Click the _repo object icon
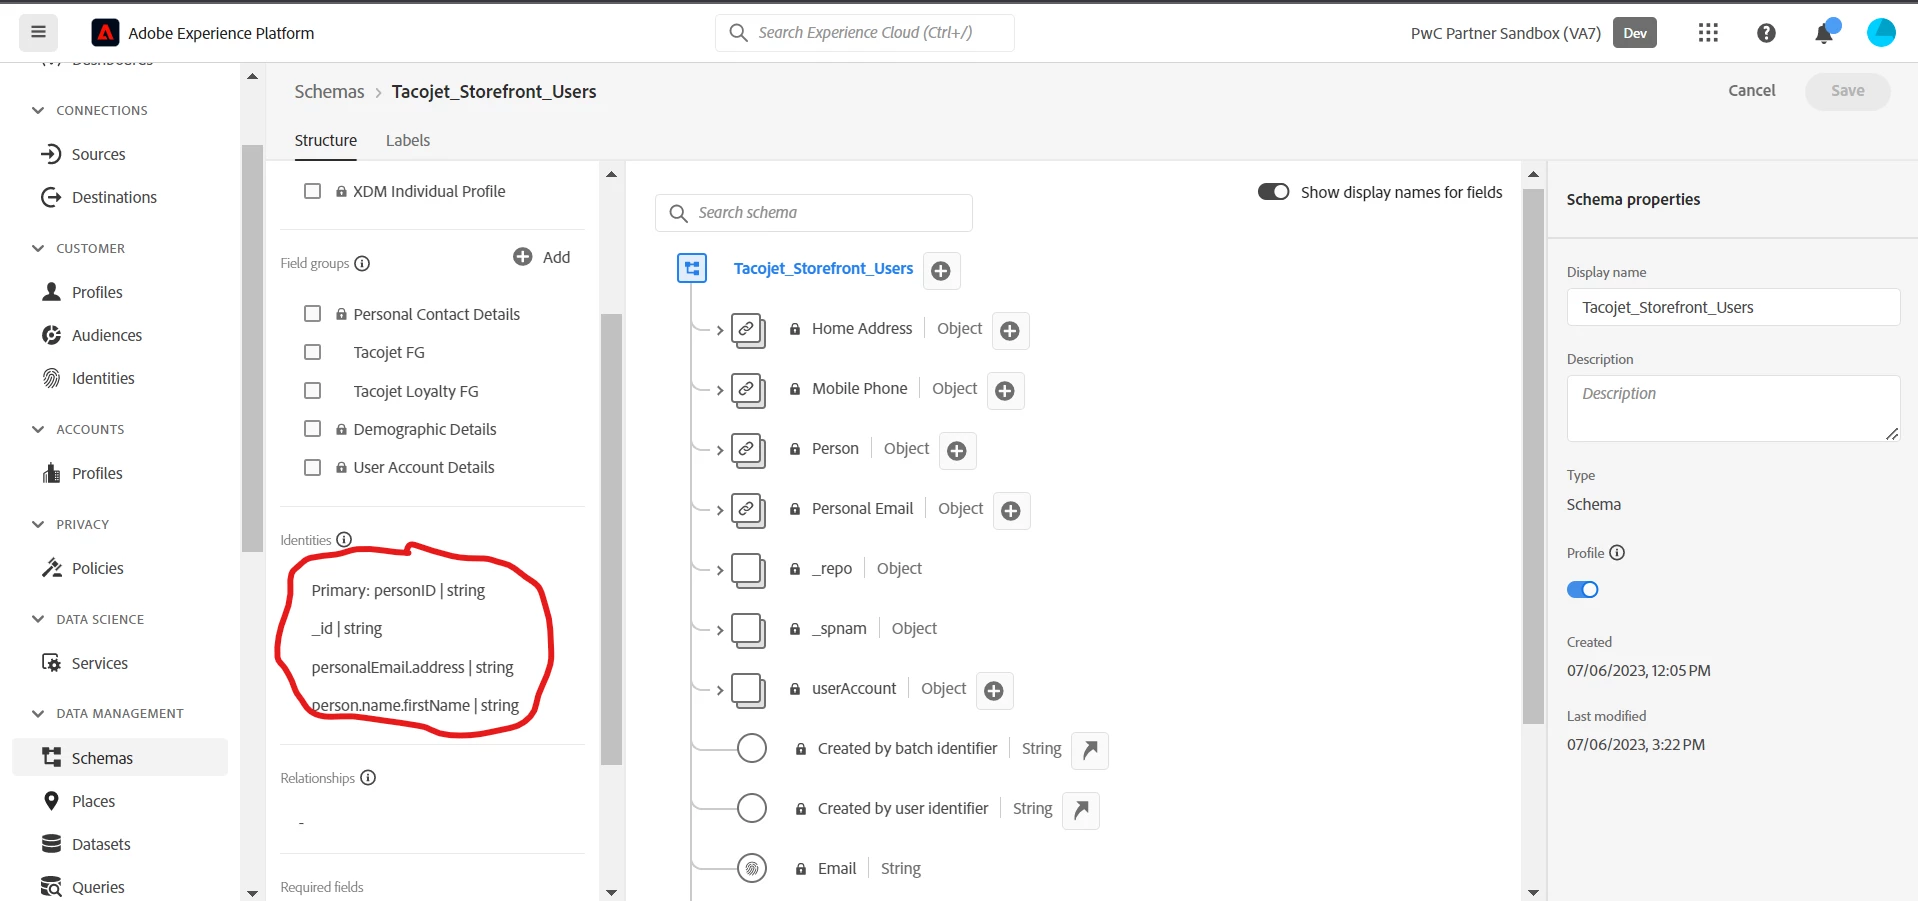 coord(748,570)
